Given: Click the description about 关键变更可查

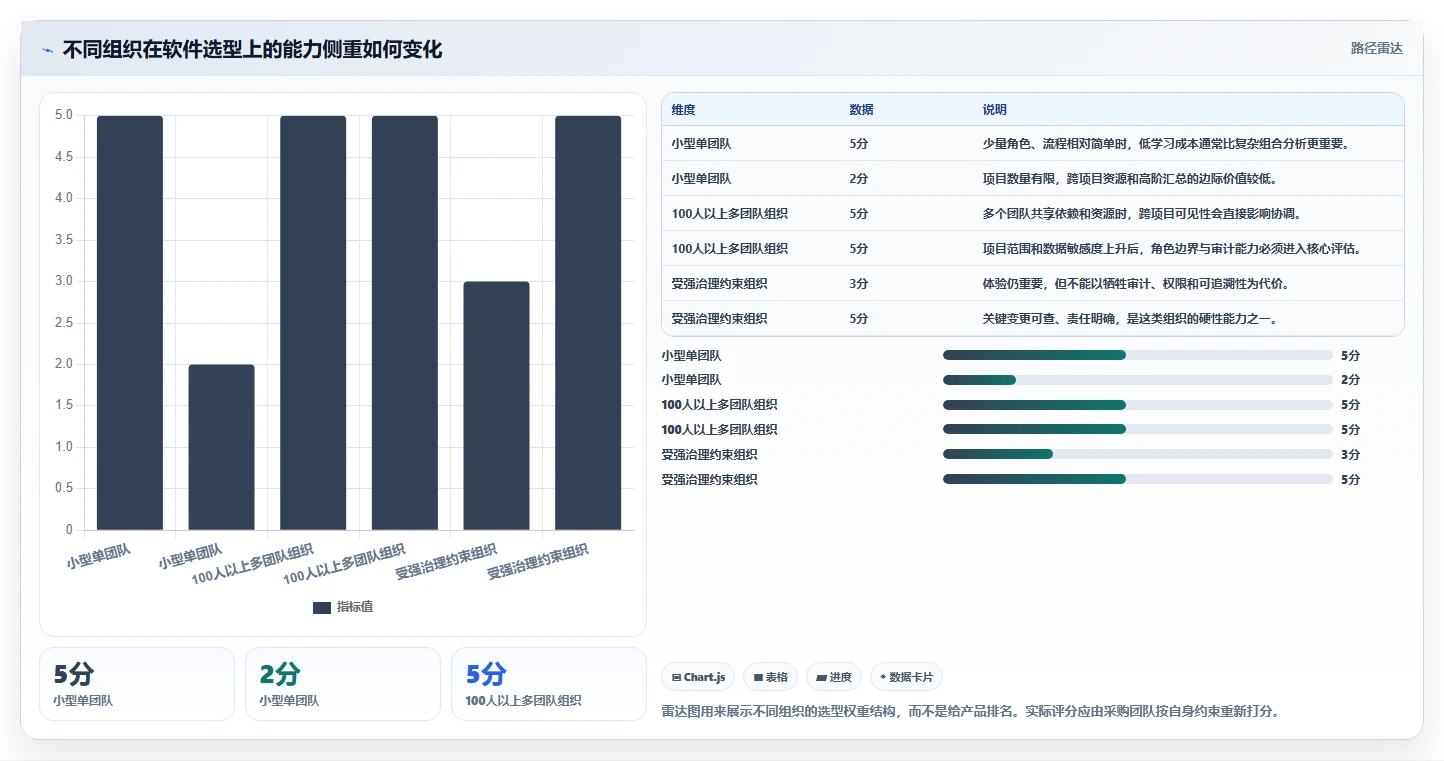Looking at the screenshot, I should click(x=1130, y=319).
